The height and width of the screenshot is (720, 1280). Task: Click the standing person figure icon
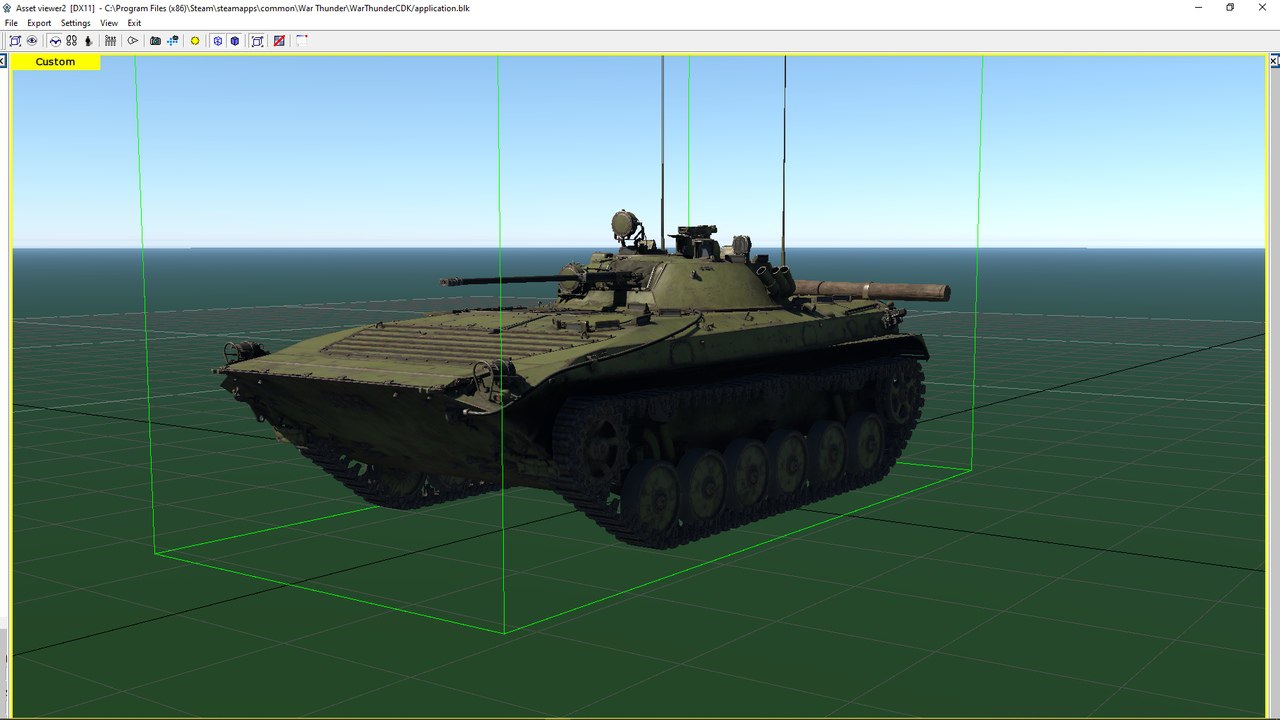88,41
